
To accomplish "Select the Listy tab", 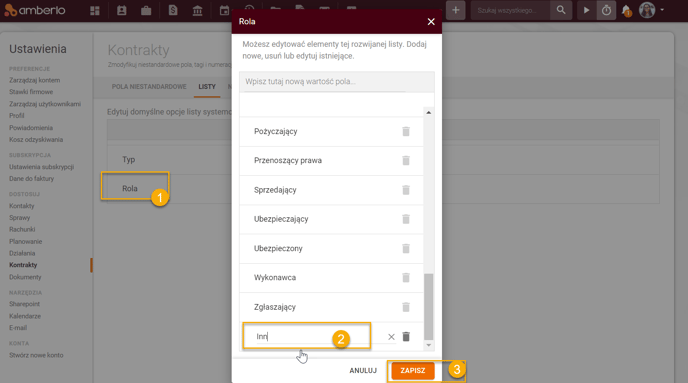I will (207, 87).
